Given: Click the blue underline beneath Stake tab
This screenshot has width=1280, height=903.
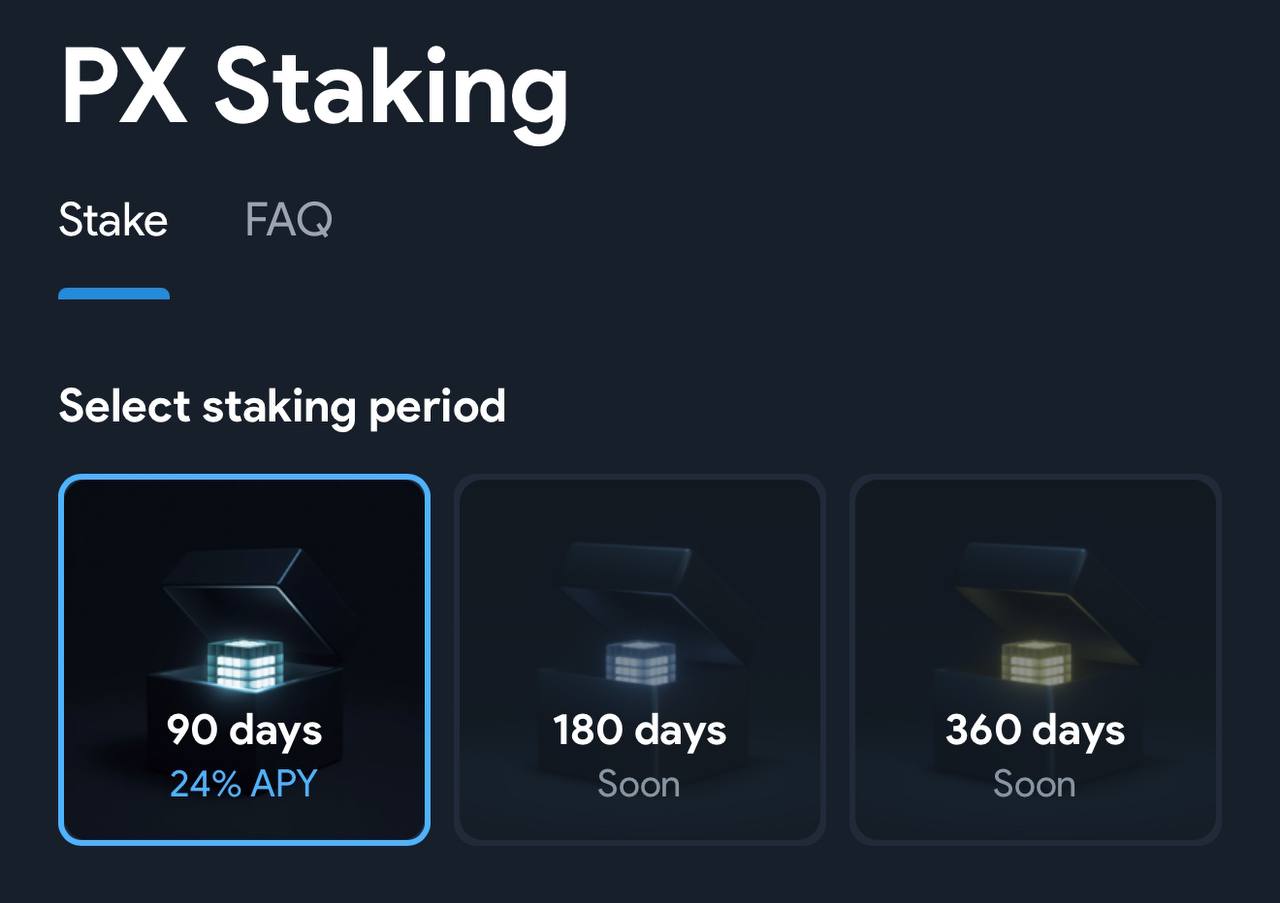Looking at the screenshot, I should pyautogui.click(x=114, y=294).
